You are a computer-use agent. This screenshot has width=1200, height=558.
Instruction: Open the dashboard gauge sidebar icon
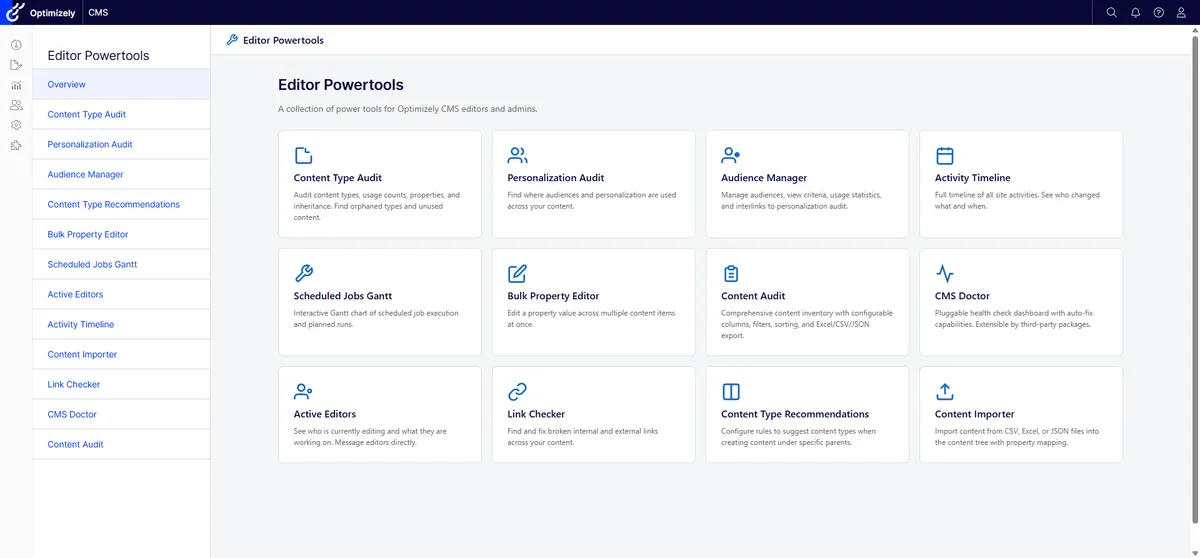click(x=16, y=45)
